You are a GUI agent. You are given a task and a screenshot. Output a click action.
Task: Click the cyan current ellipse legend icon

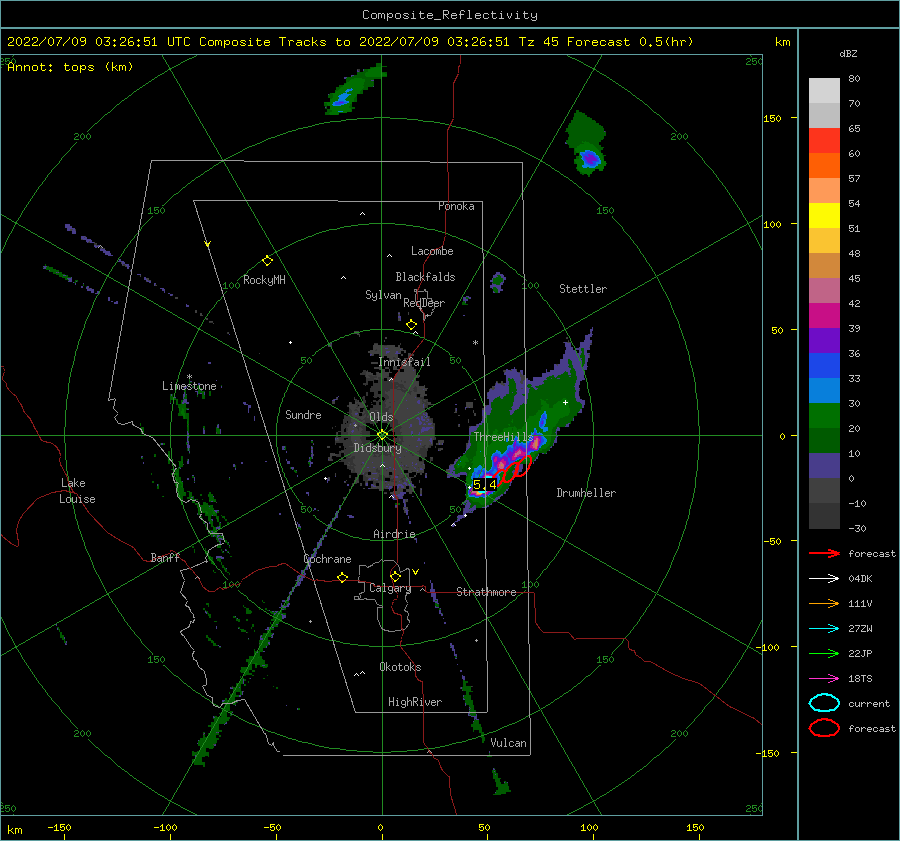point(824,703)
